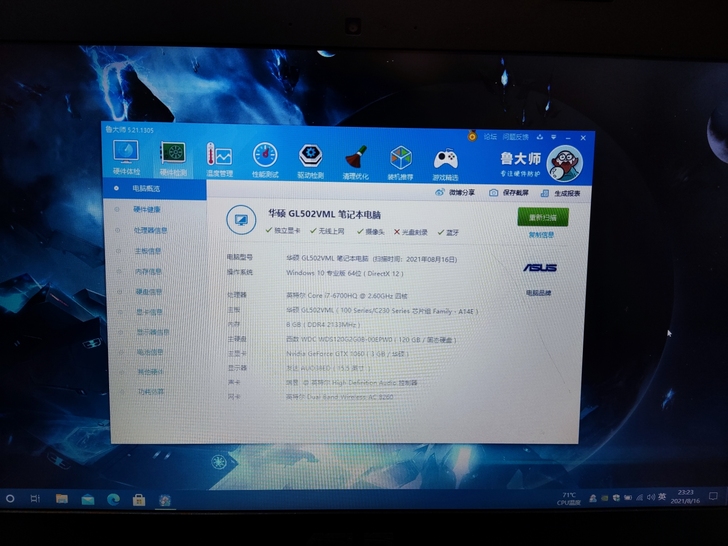Open File Explorer from taskbar
The image size is (728, 546).
[x=61, y=499]
